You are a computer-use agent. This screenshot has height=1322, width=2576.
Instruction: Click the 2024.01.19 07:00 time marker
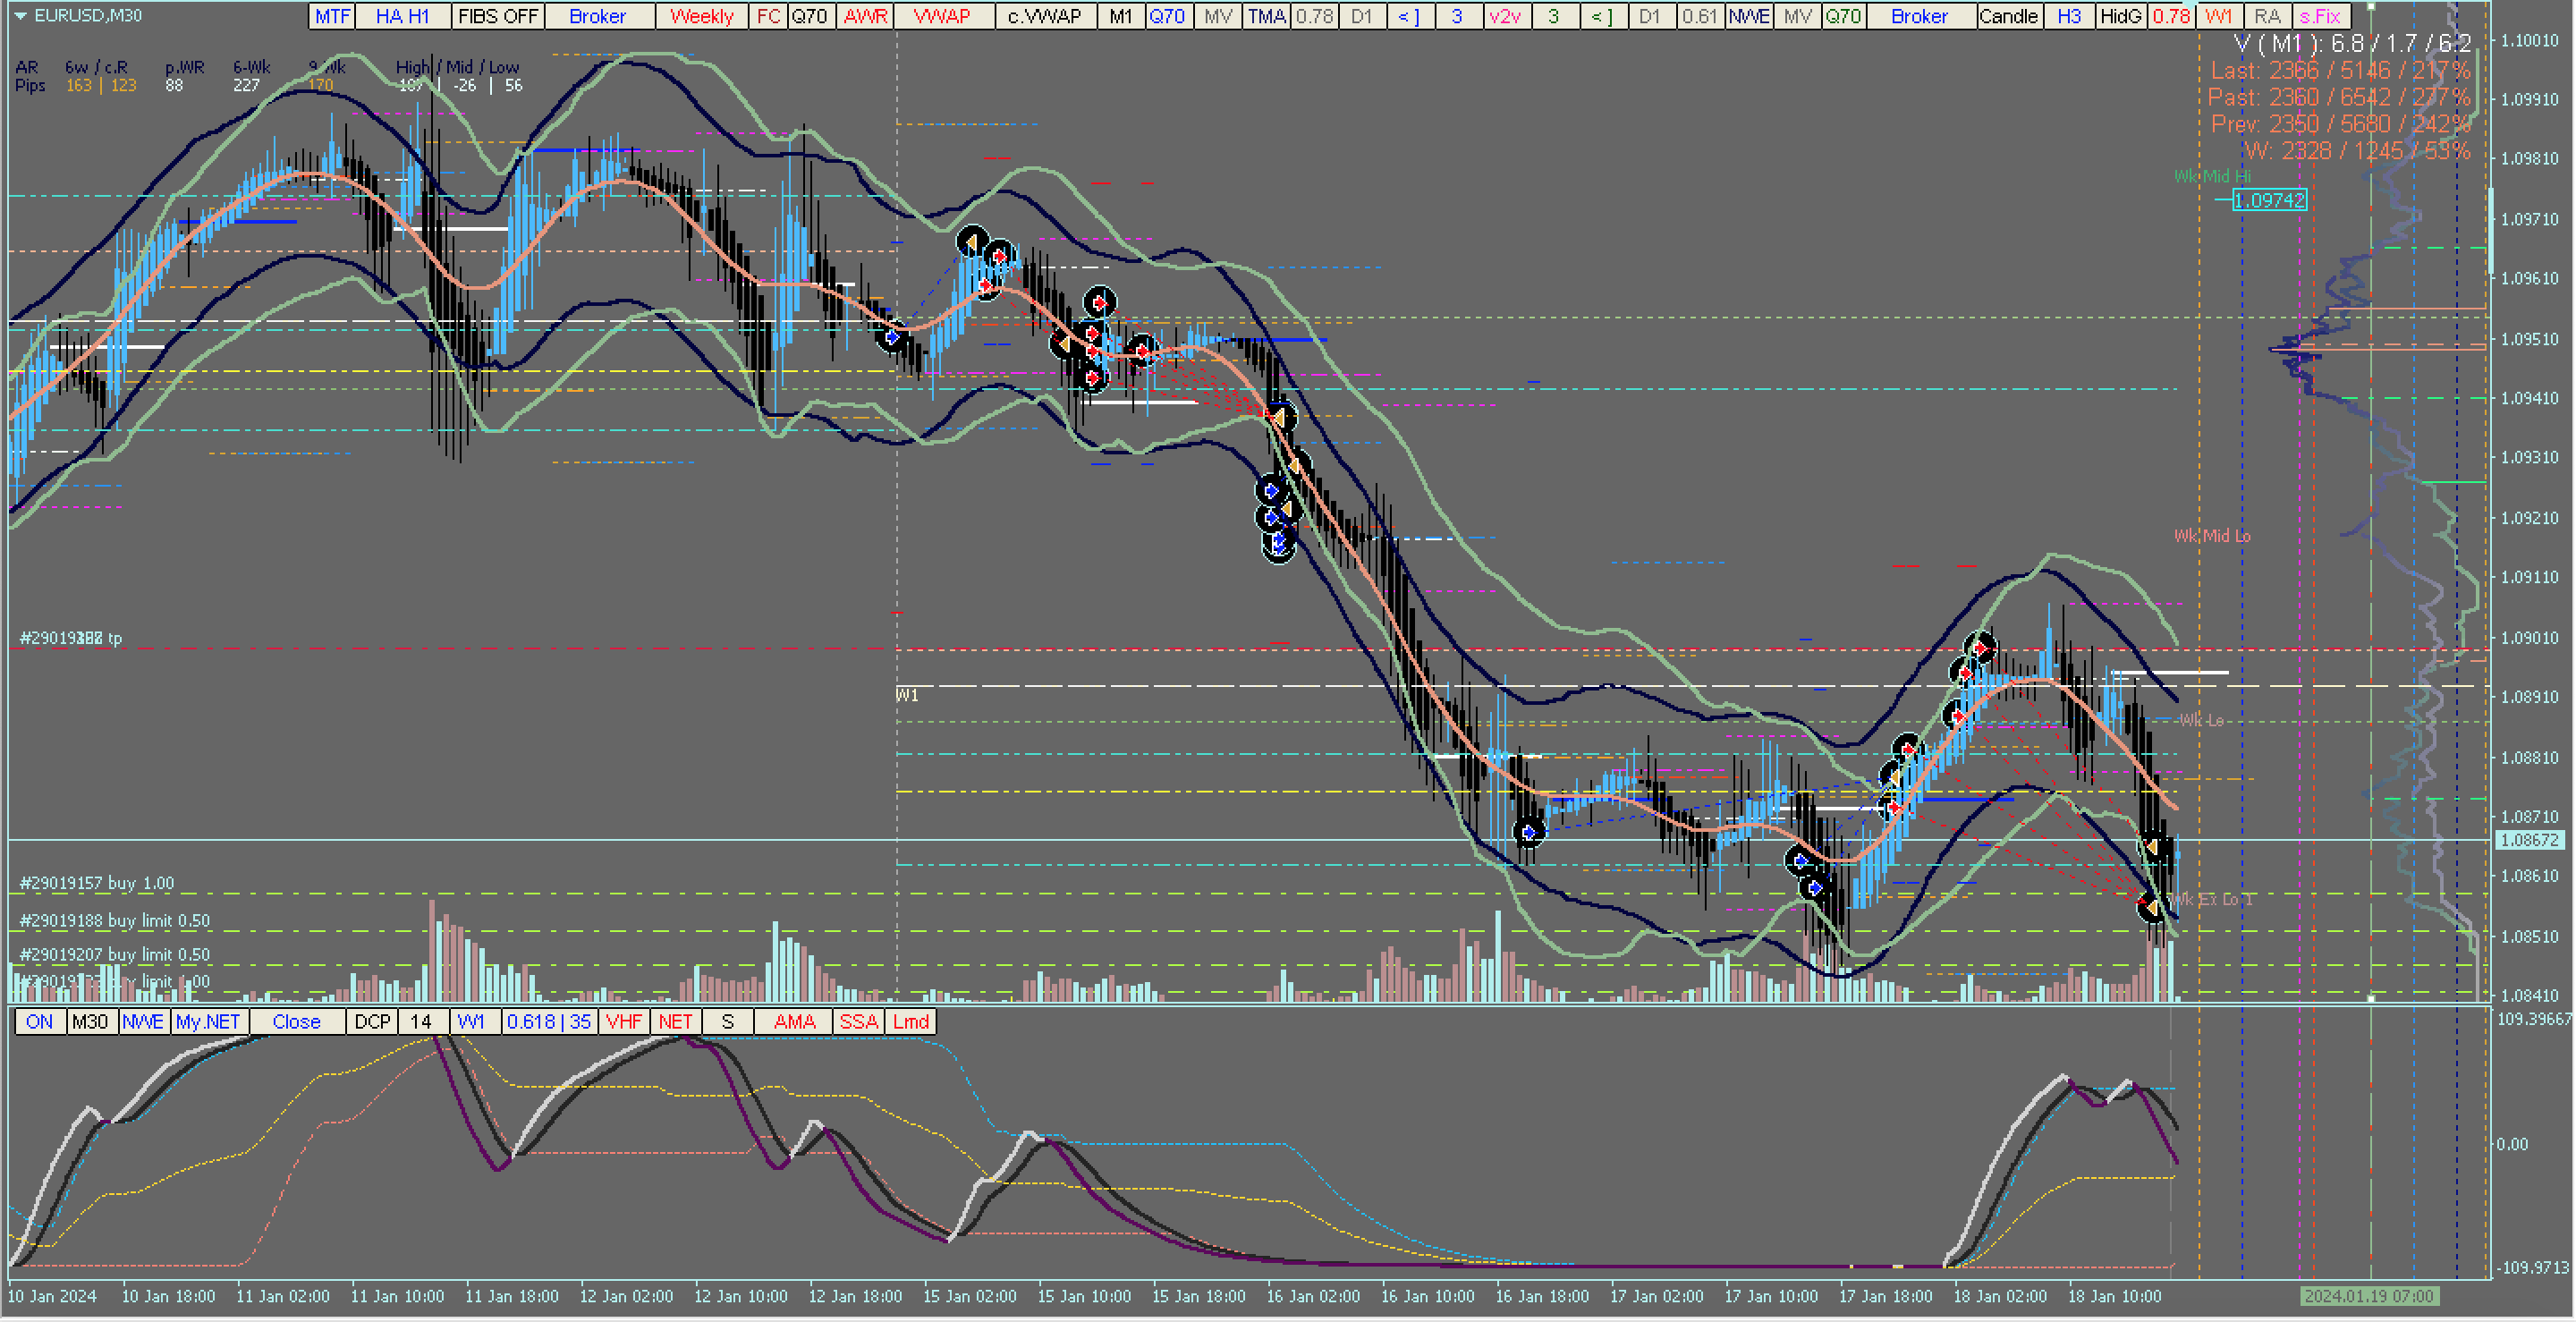(x=2368, y=1295)
